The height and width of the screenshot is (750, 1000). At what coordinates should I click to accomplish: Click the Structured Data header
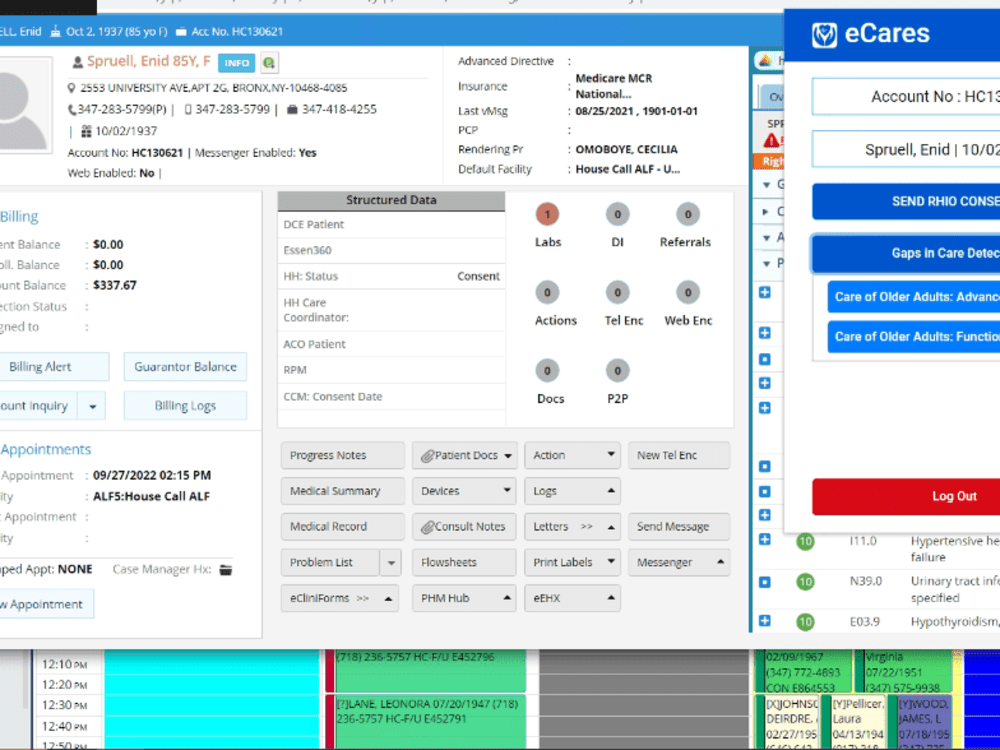[x=392, y=200]
